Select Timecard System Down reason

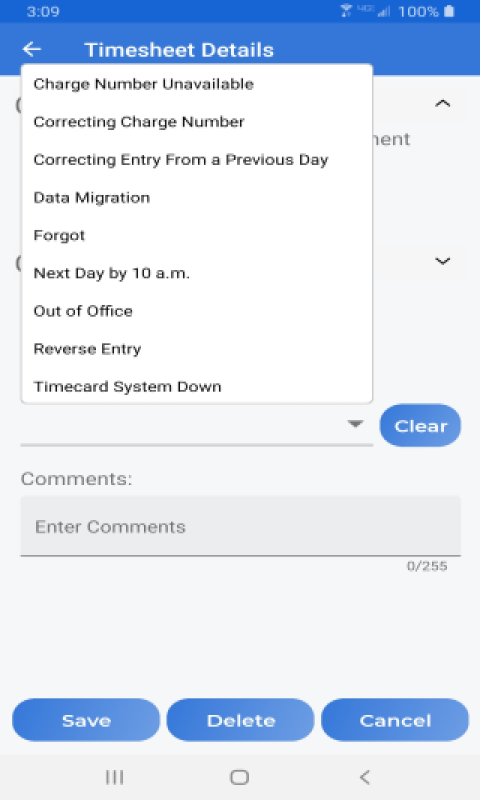pos(196,386)
